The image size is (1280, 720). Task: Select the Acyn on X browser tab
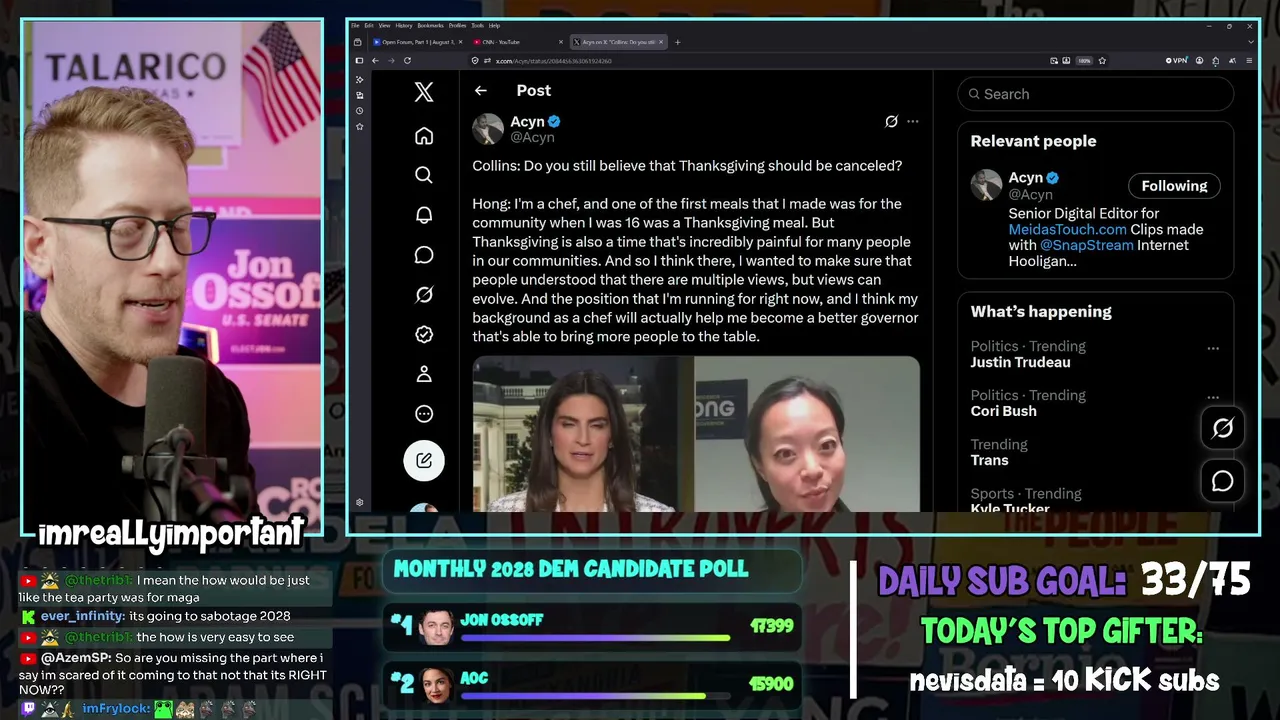tap(617, 42)
